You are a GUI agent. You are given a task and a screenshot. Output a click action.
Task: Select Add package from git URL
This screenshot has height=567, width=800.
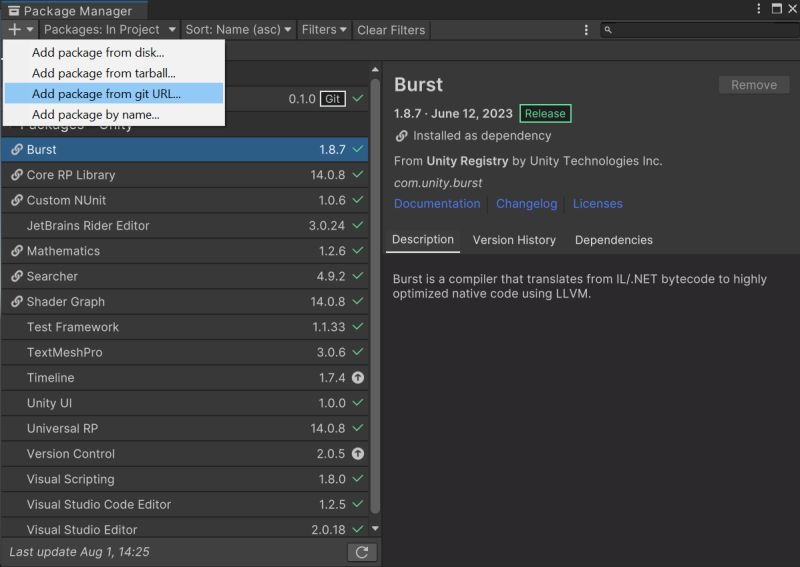(x=114, y=93)
